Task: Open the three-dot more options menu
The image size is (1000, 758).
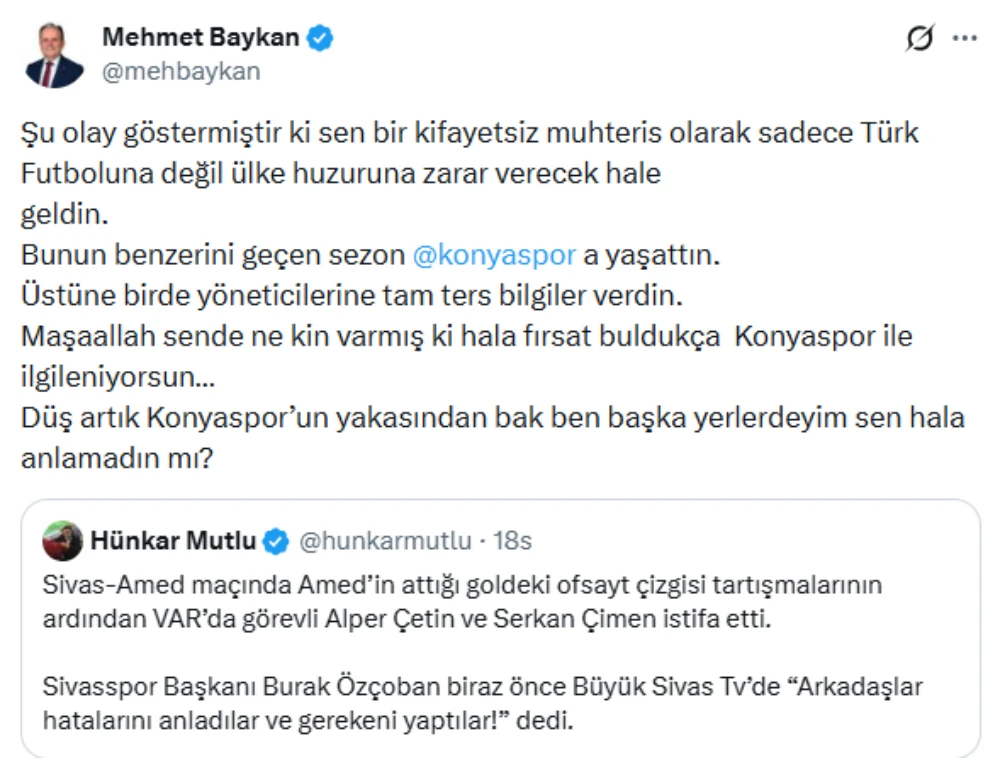Action: coord(964,39)
